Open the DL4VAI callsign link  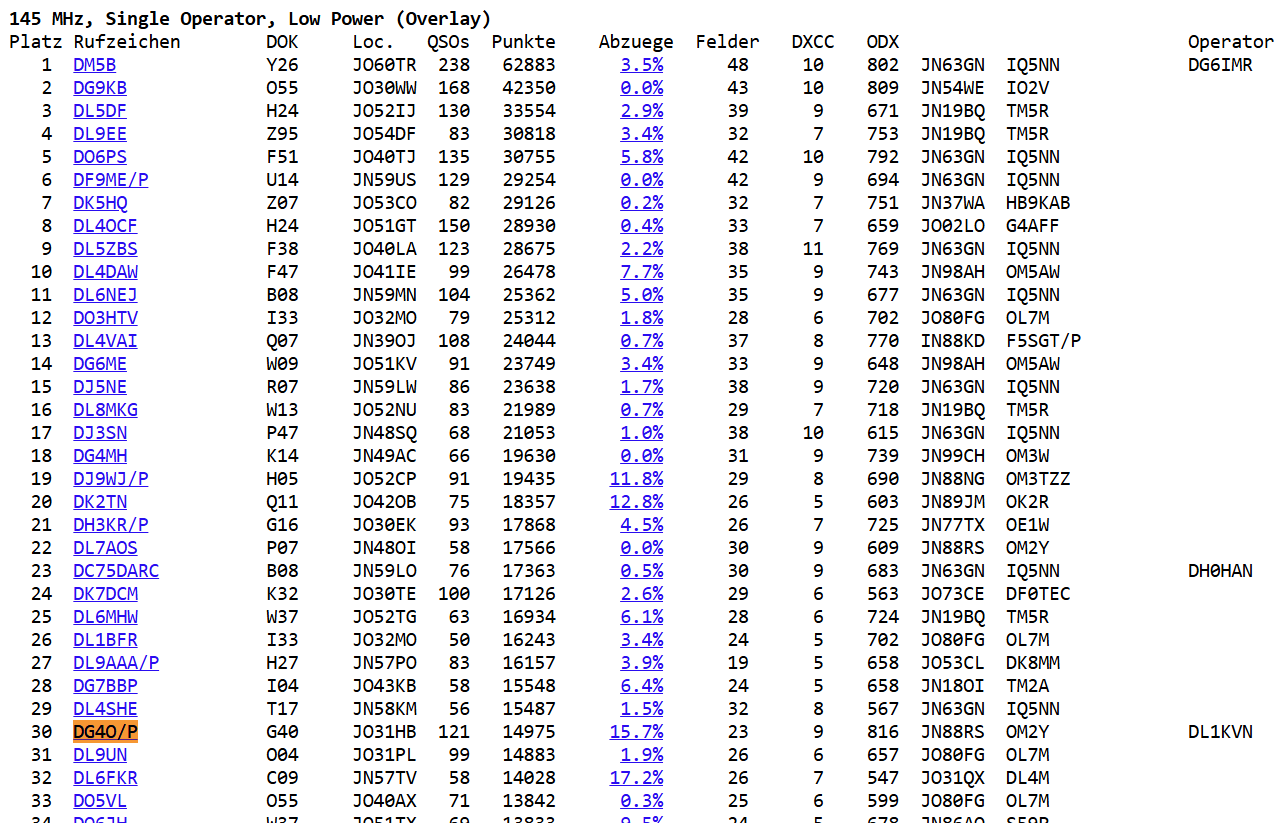(x=105, y=341)
